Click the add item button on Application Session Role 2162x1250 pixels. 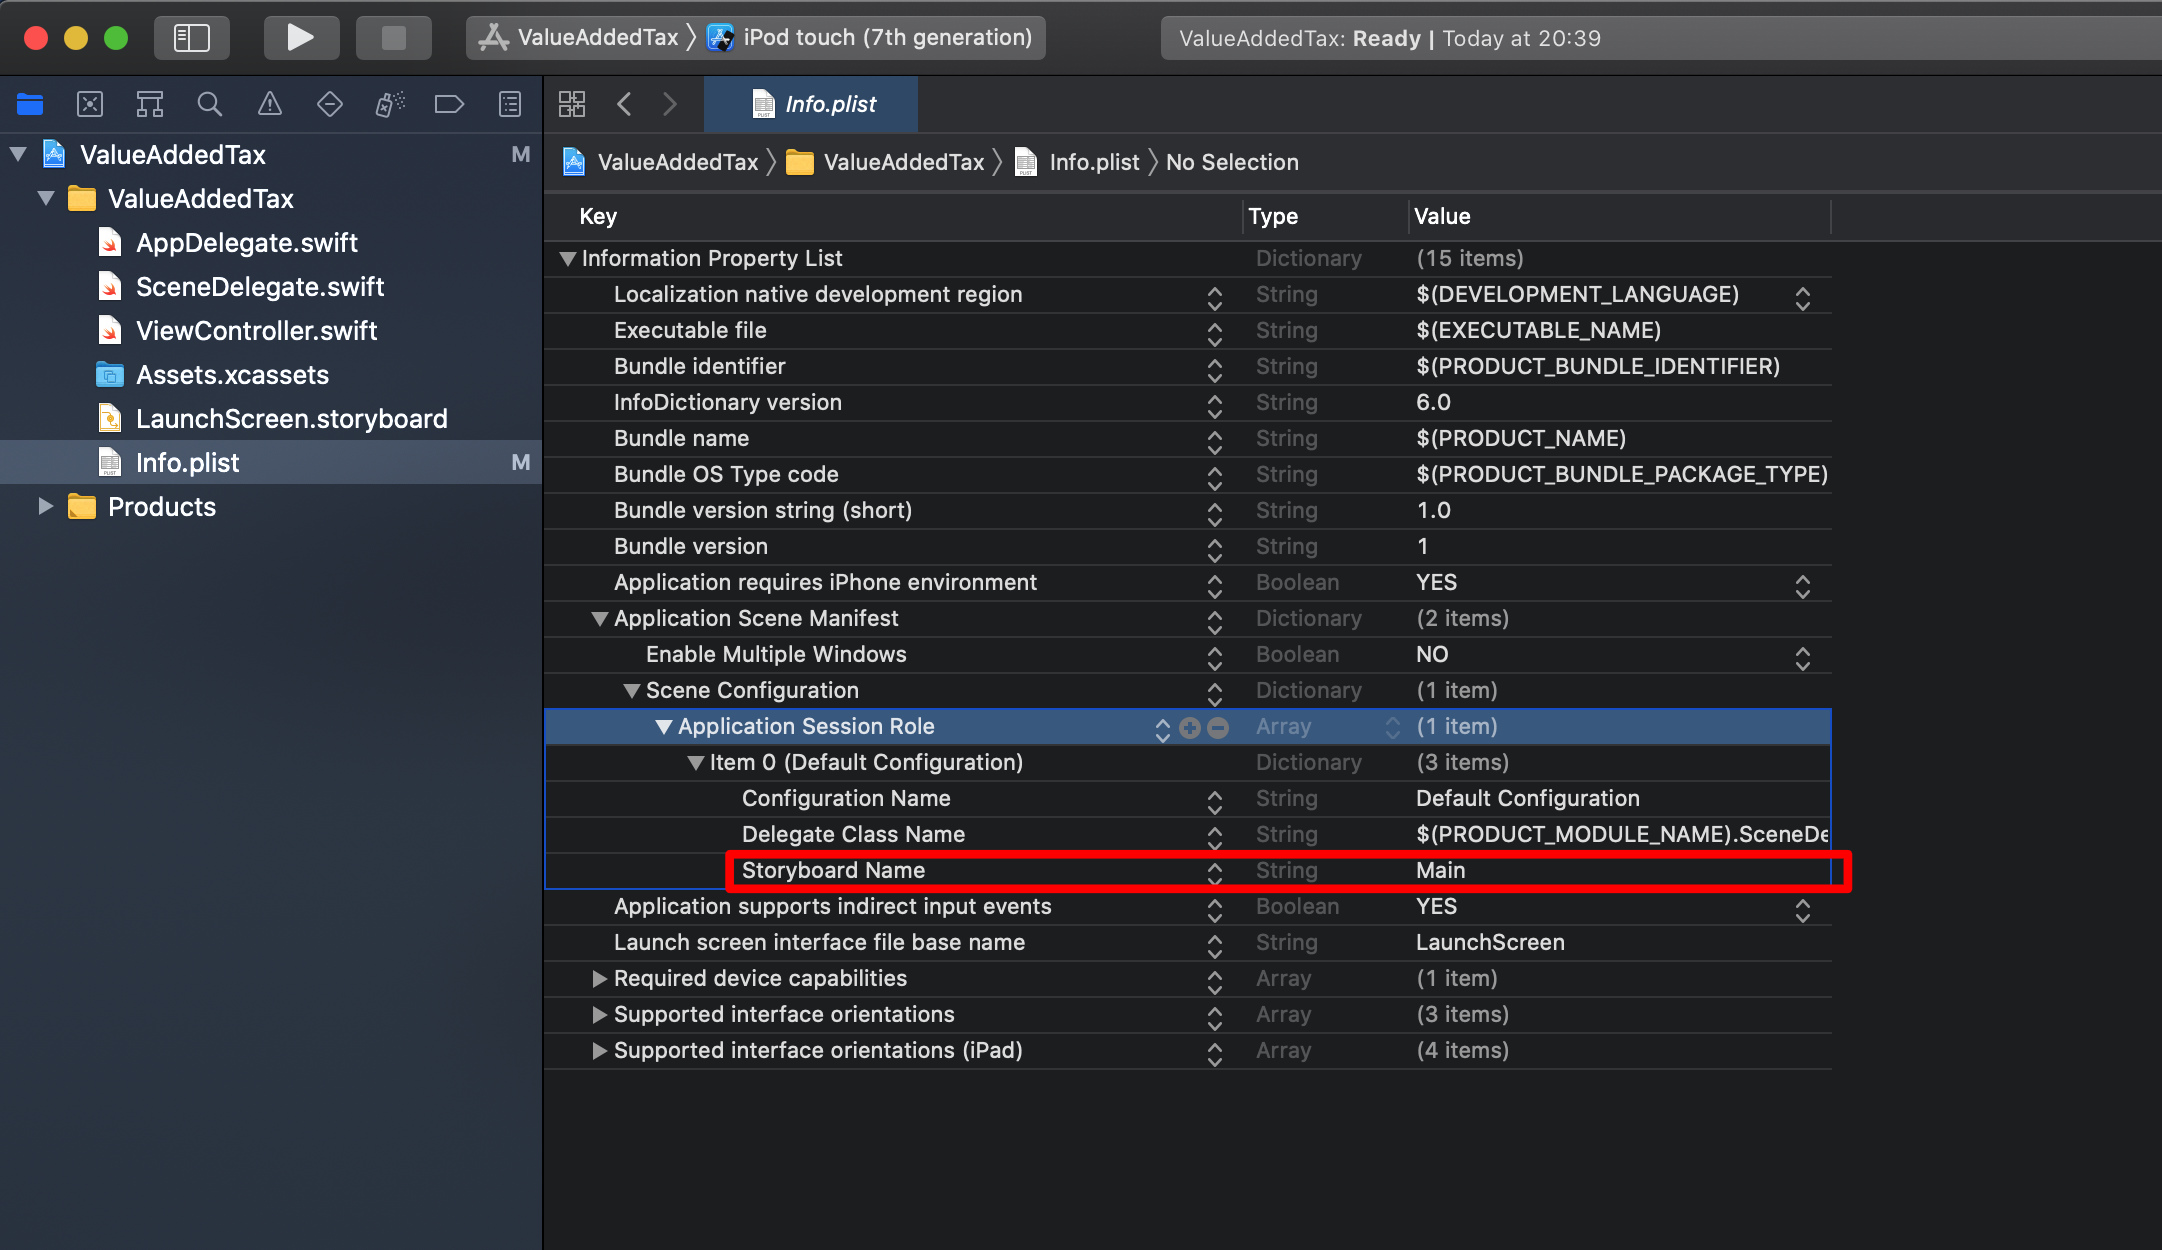click(x=1189, y=726)
